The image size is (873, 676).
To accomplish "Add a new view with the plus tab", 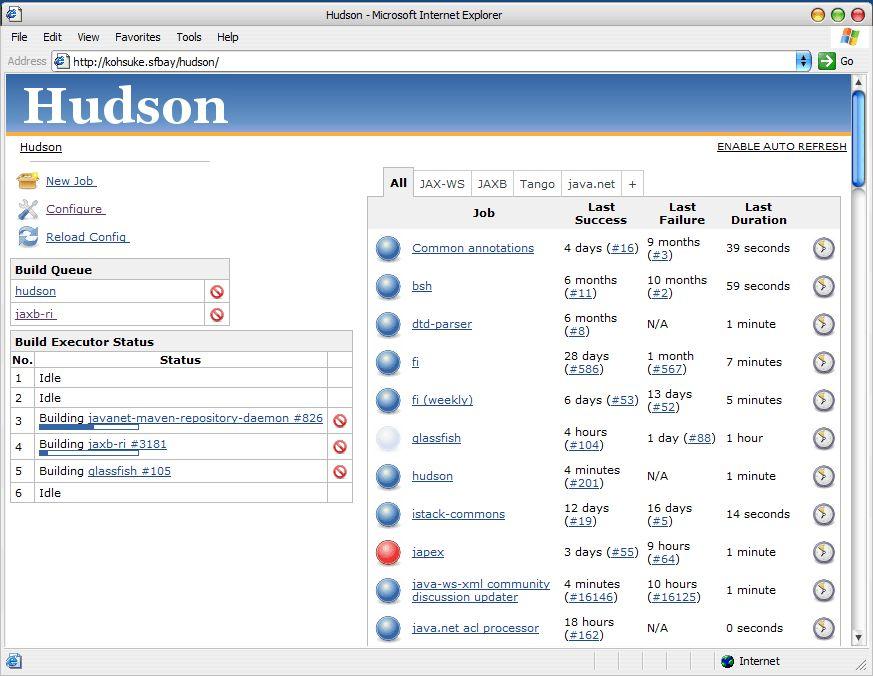I will (632, 184).
